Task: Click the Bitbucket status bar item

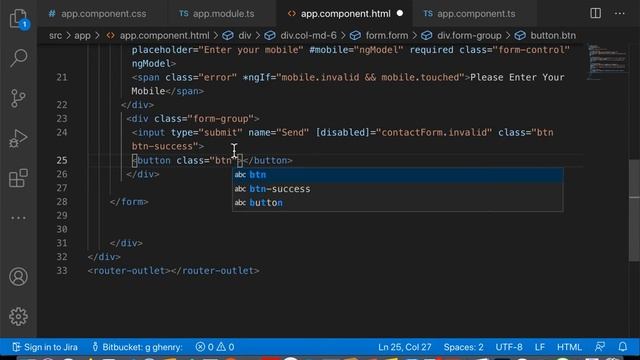Action: [x=137, y=347]
